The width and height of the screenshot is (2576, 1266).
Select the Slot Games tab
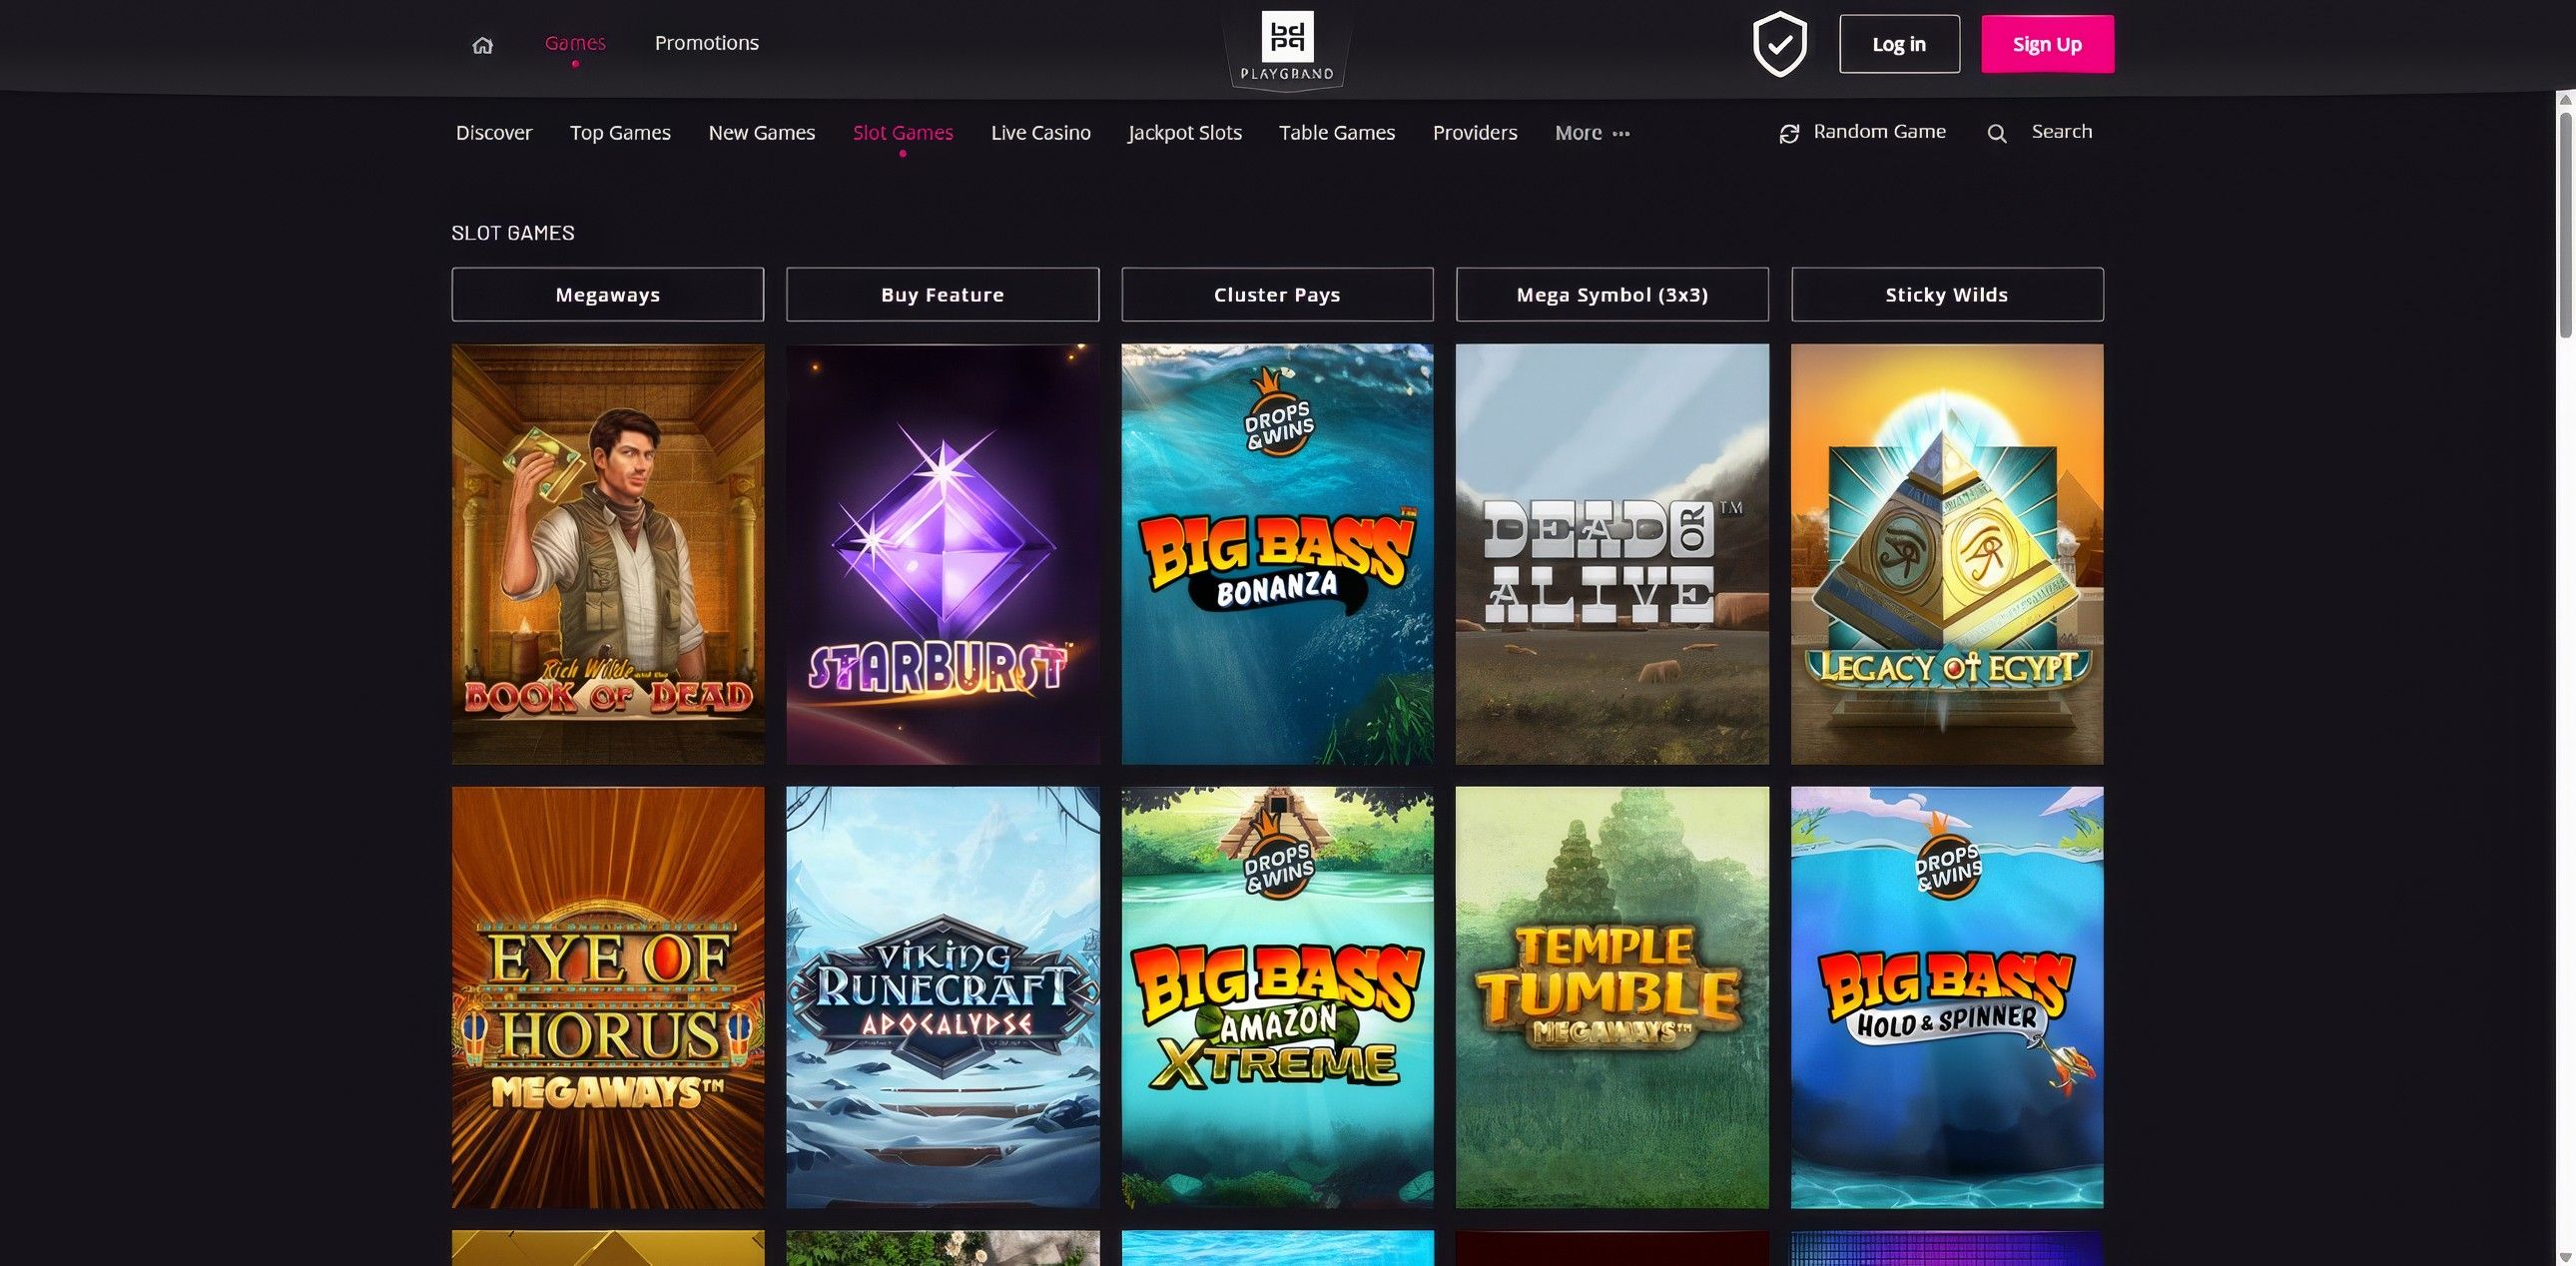coord(903,133)
